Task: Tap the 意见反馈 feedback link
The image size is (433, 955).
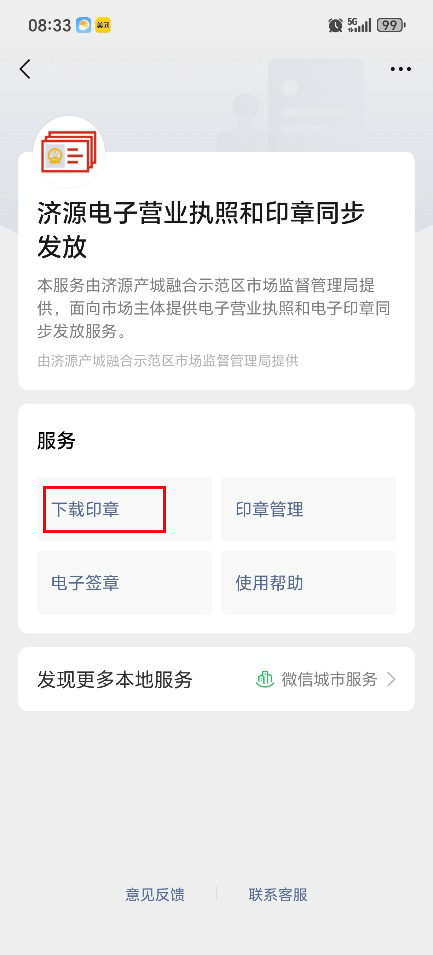Action: click(x=155, y=894)
